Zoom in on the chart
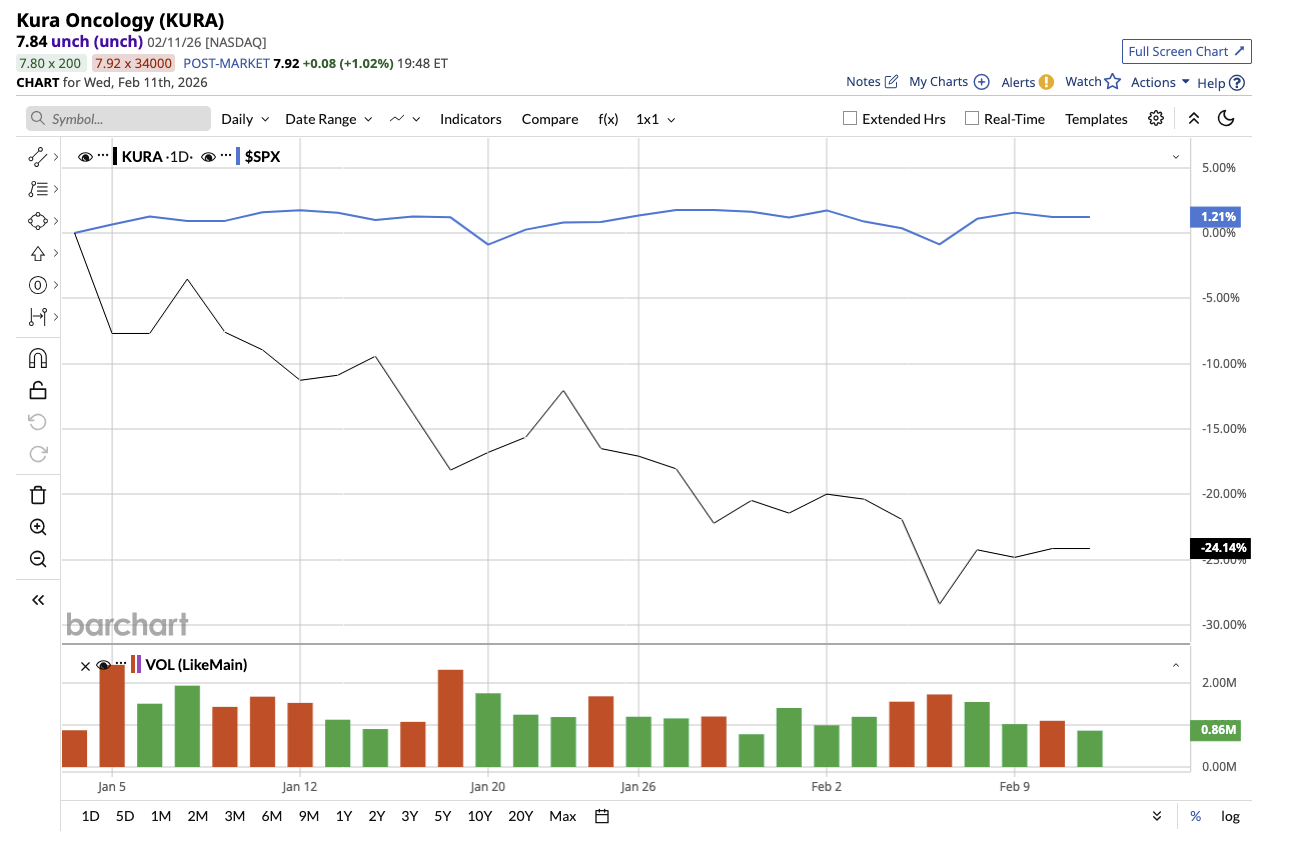 [x=38, y=527]
